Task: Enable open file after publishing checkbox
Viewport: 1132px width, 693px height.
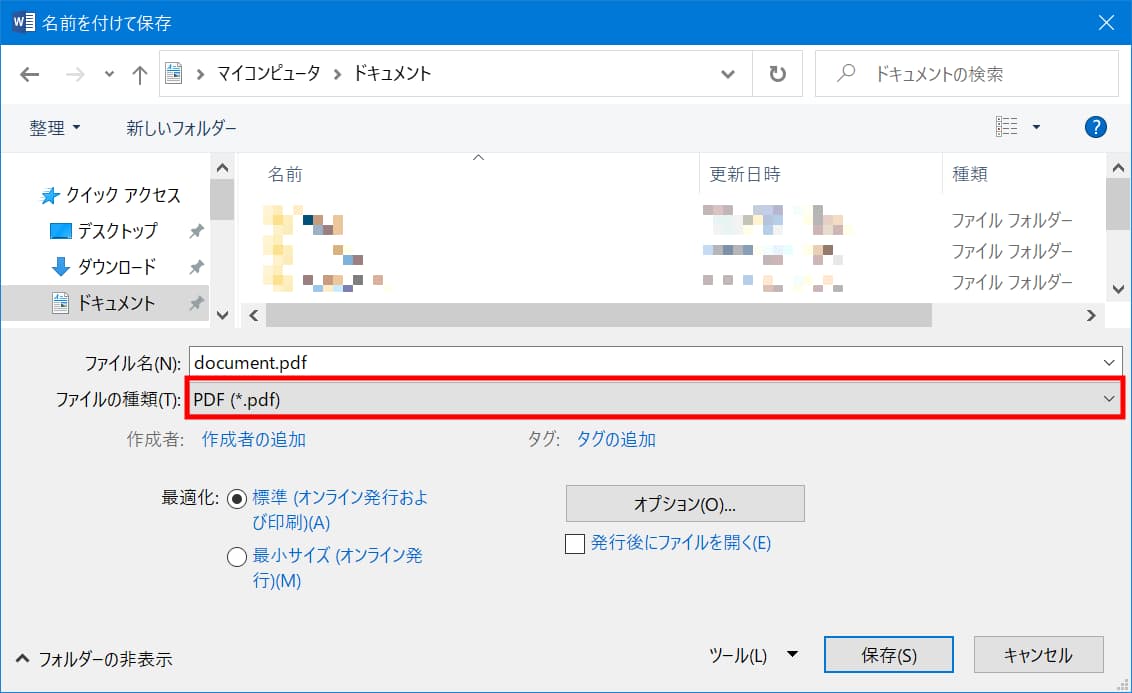Action: coord(575,544)
